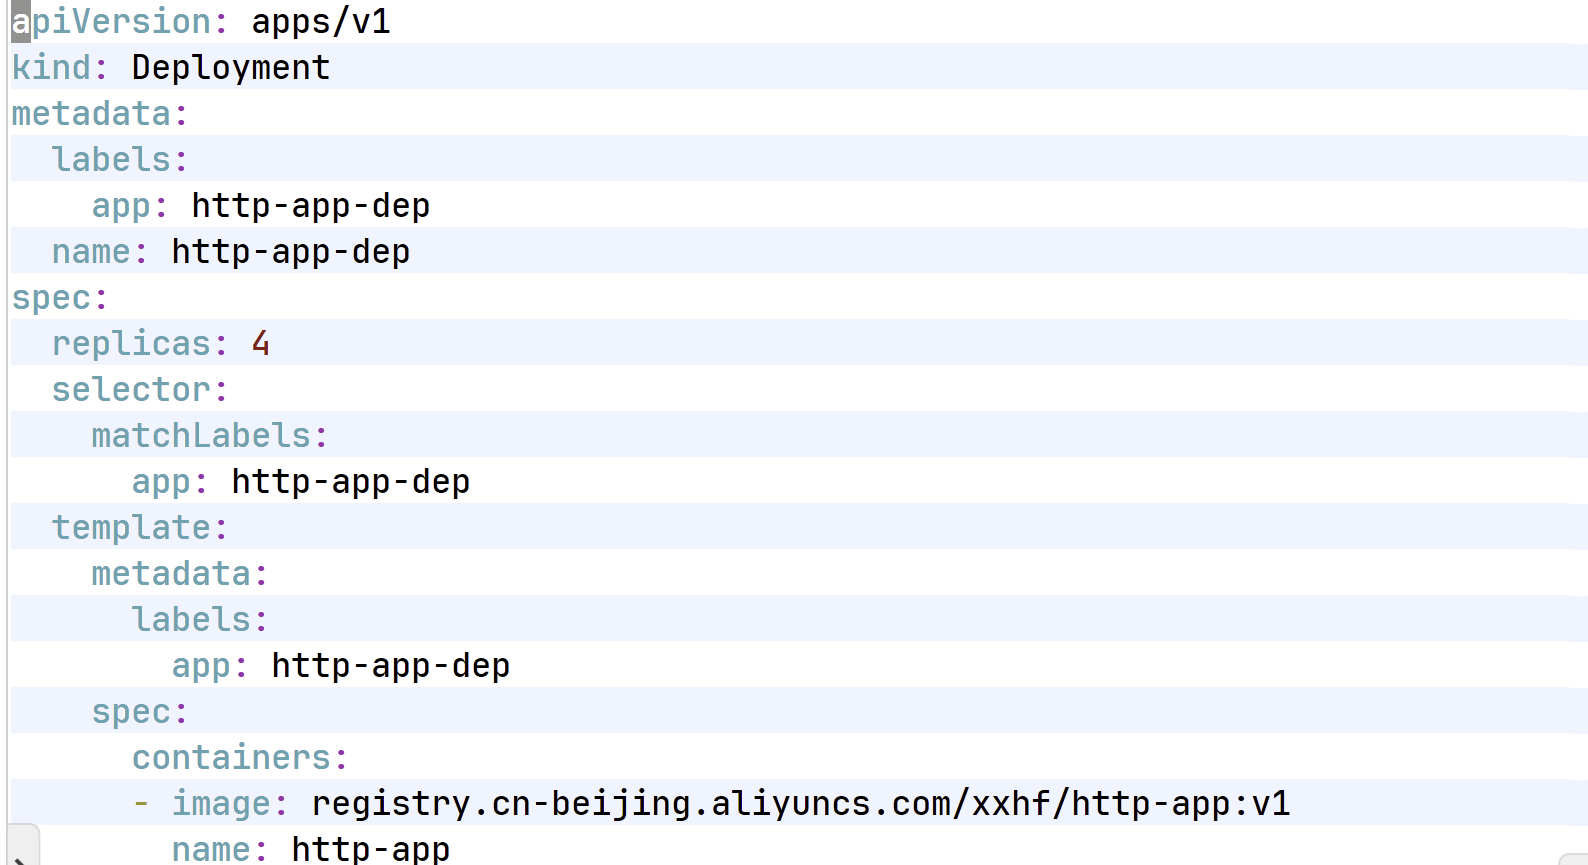Image resolution: width=1588 pixels, height=865 pixels.
Task: Click the apps/v1 value
Action: tap(320, 22)
